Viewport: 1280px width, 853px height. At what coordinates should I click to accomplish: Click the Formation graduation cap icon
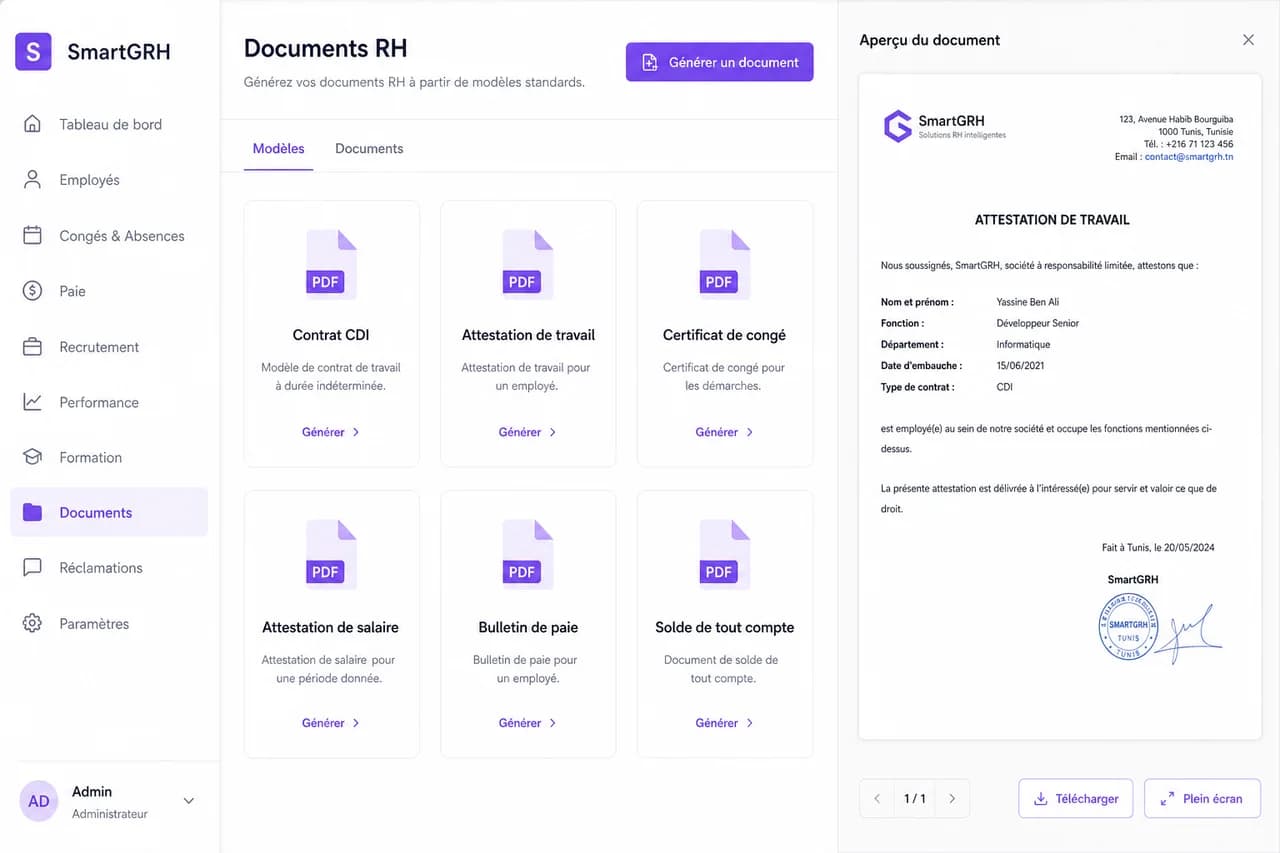32,457
